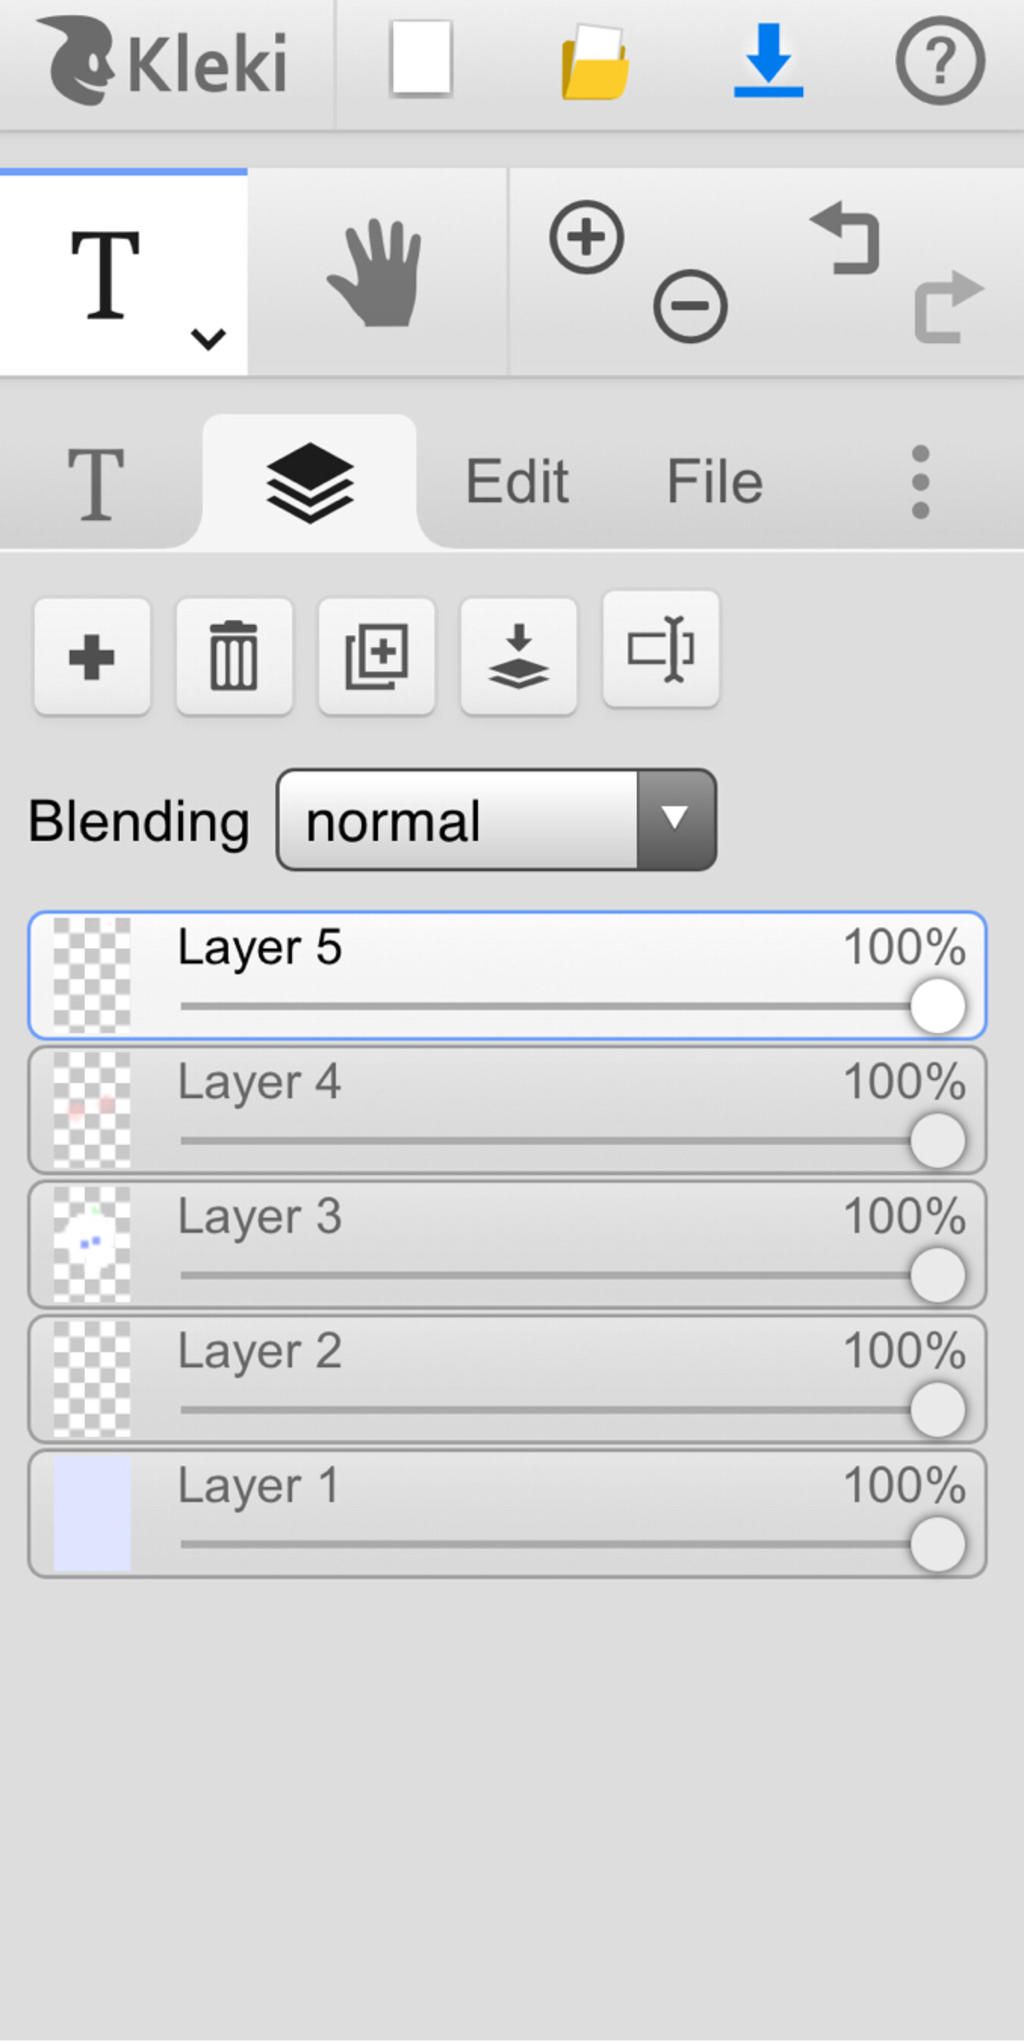Switch to the Edit tab
The image size is (1024, 2042).
pos(517,482)
